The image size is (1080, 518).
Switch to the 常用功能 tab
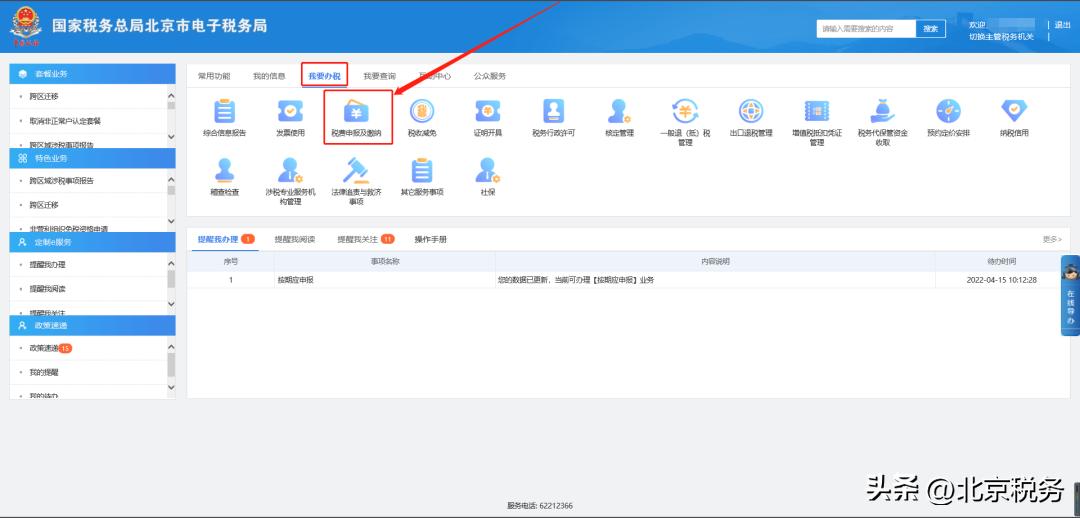click(214, 76)
